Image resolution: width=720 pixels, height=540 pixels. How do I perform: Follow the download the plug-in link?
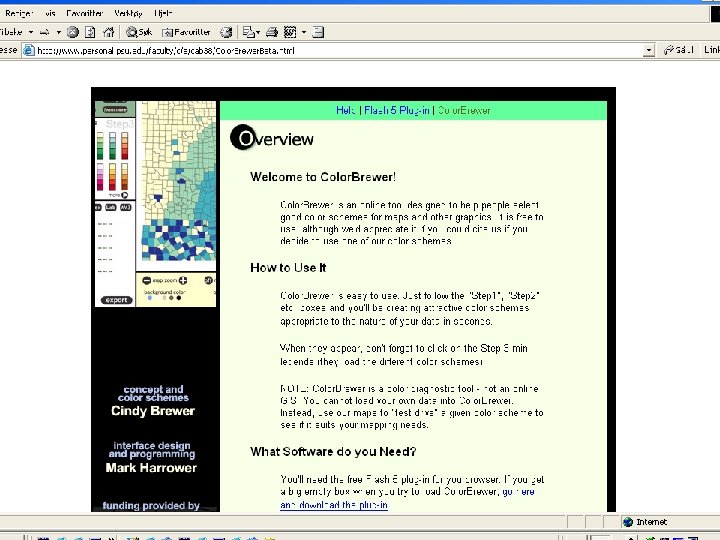[334, 505]
